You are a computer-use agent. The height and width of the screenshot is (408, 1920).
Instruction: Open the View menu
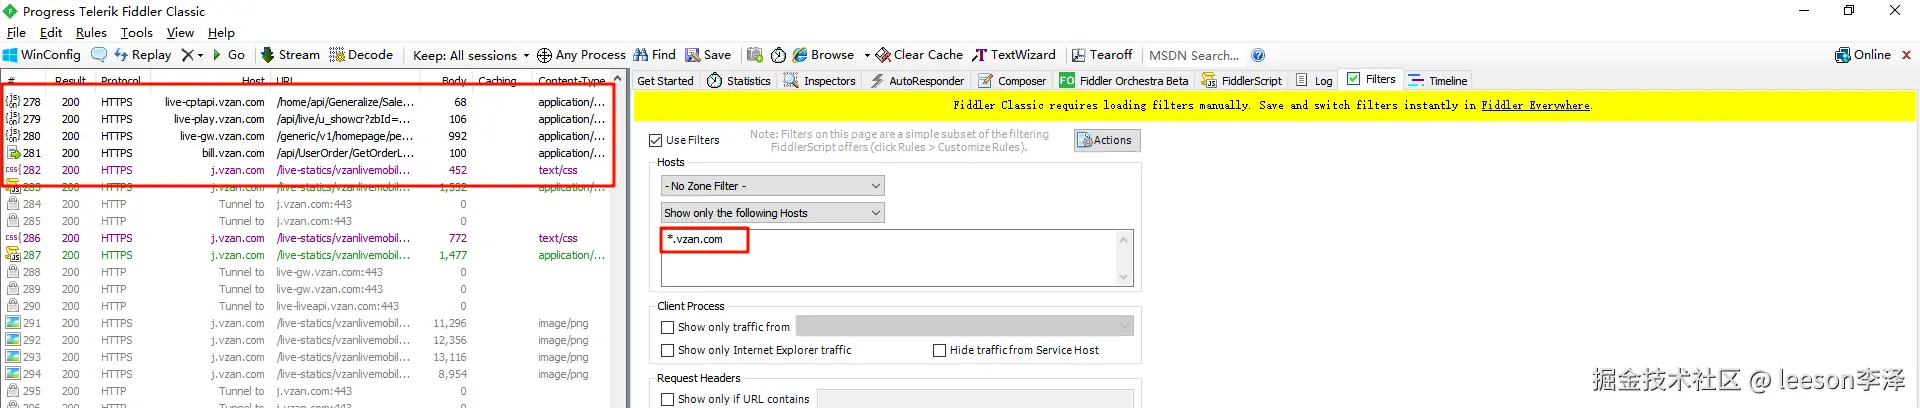point(180,33)
